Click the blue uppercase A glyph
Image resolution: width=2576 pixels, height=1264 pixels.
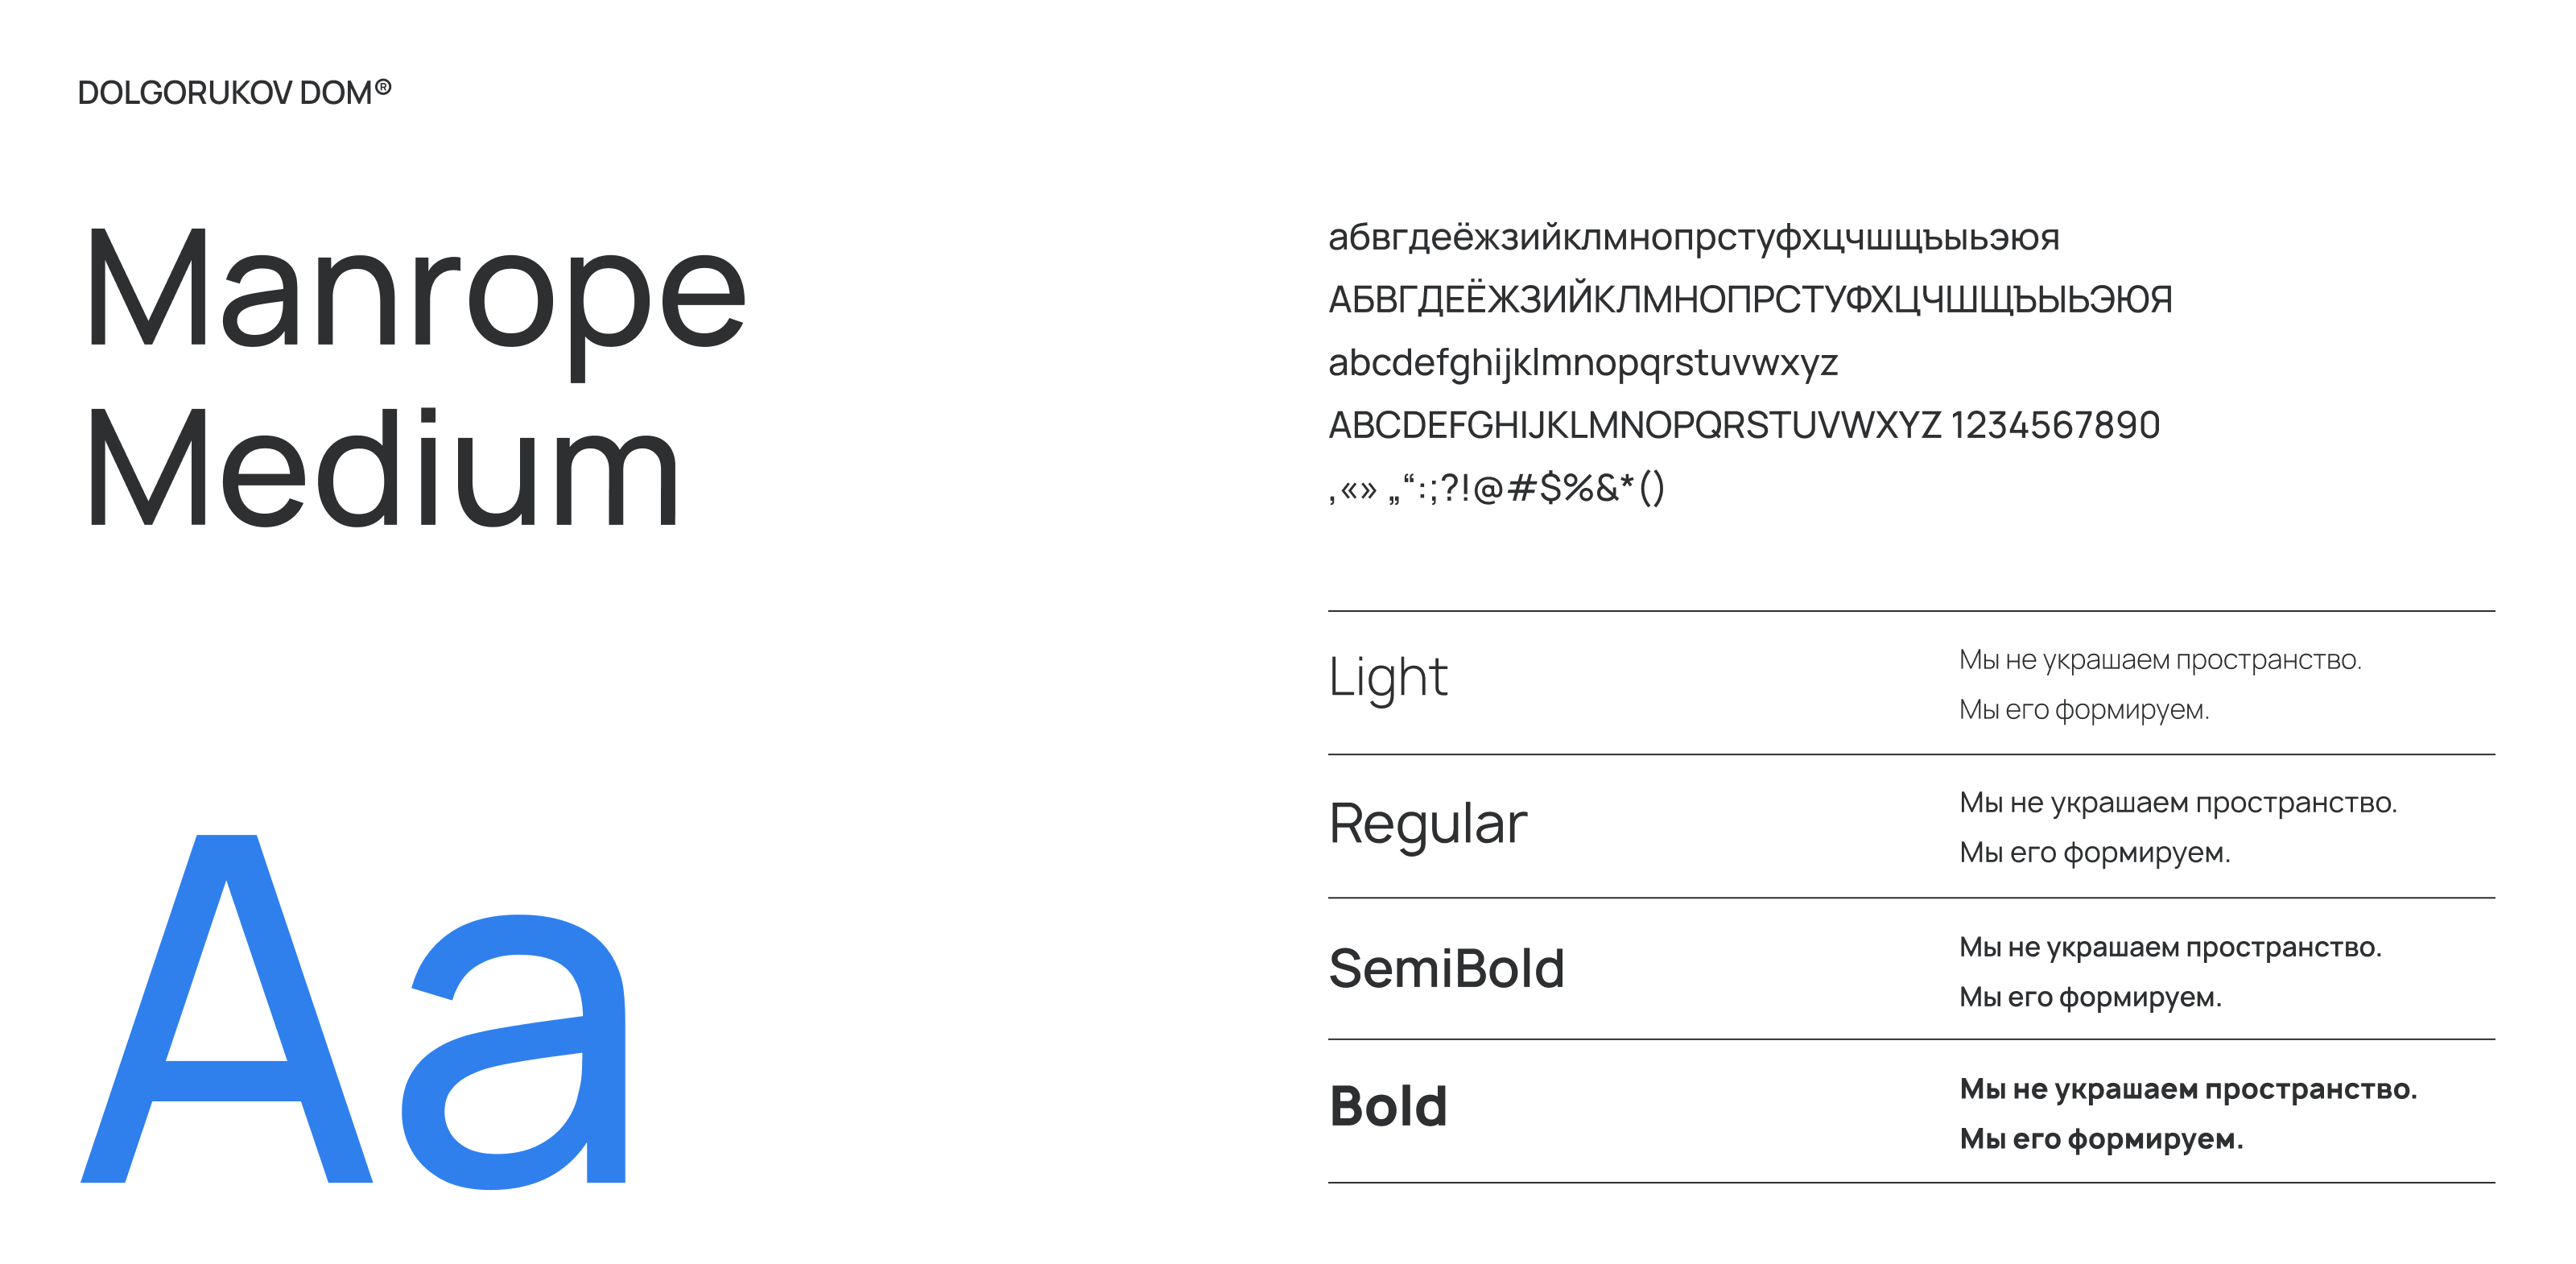click(227, 1010)
